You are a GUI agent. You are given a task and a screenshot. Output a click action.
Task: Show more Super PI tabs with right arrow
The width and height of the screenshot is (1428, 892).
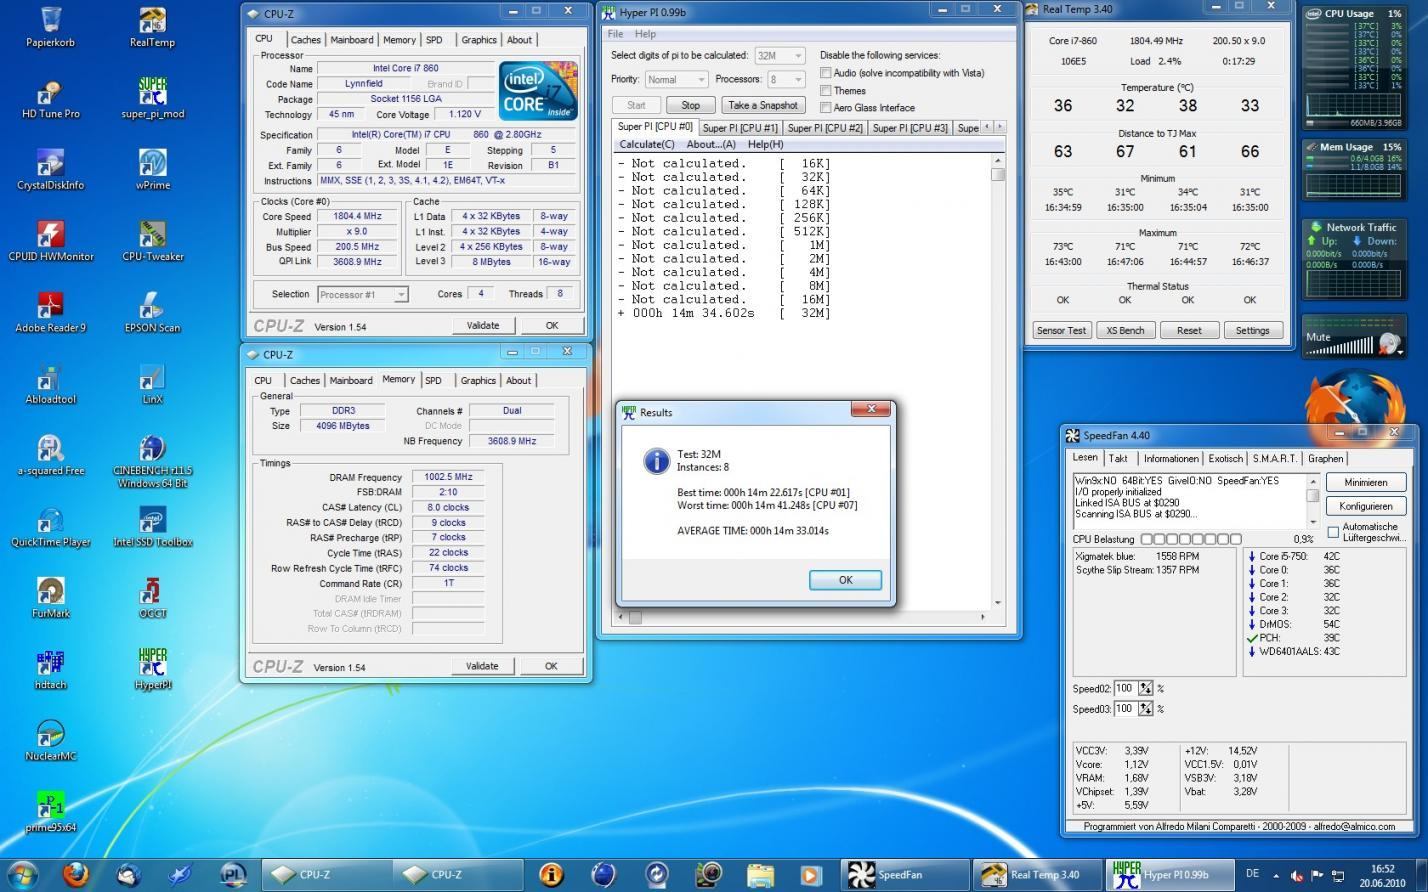(x=999, y=127)
